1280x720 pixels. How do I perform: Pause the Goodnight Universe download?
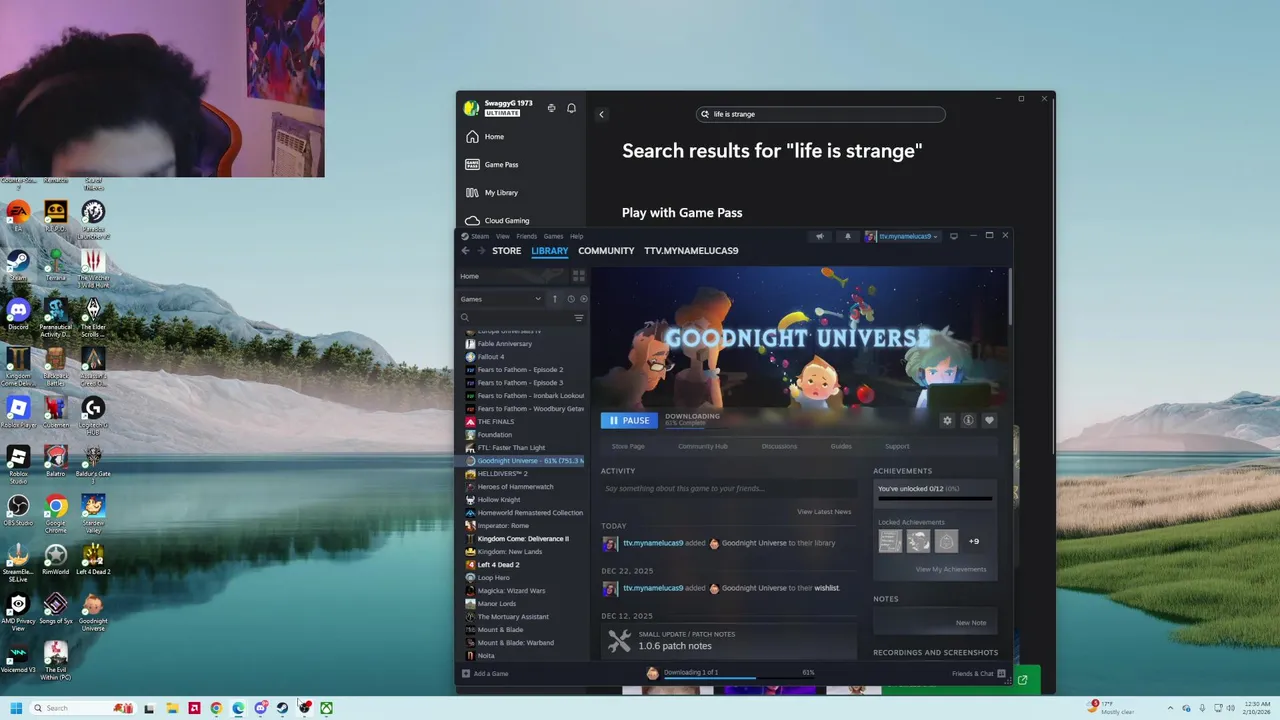pos(629,421)
